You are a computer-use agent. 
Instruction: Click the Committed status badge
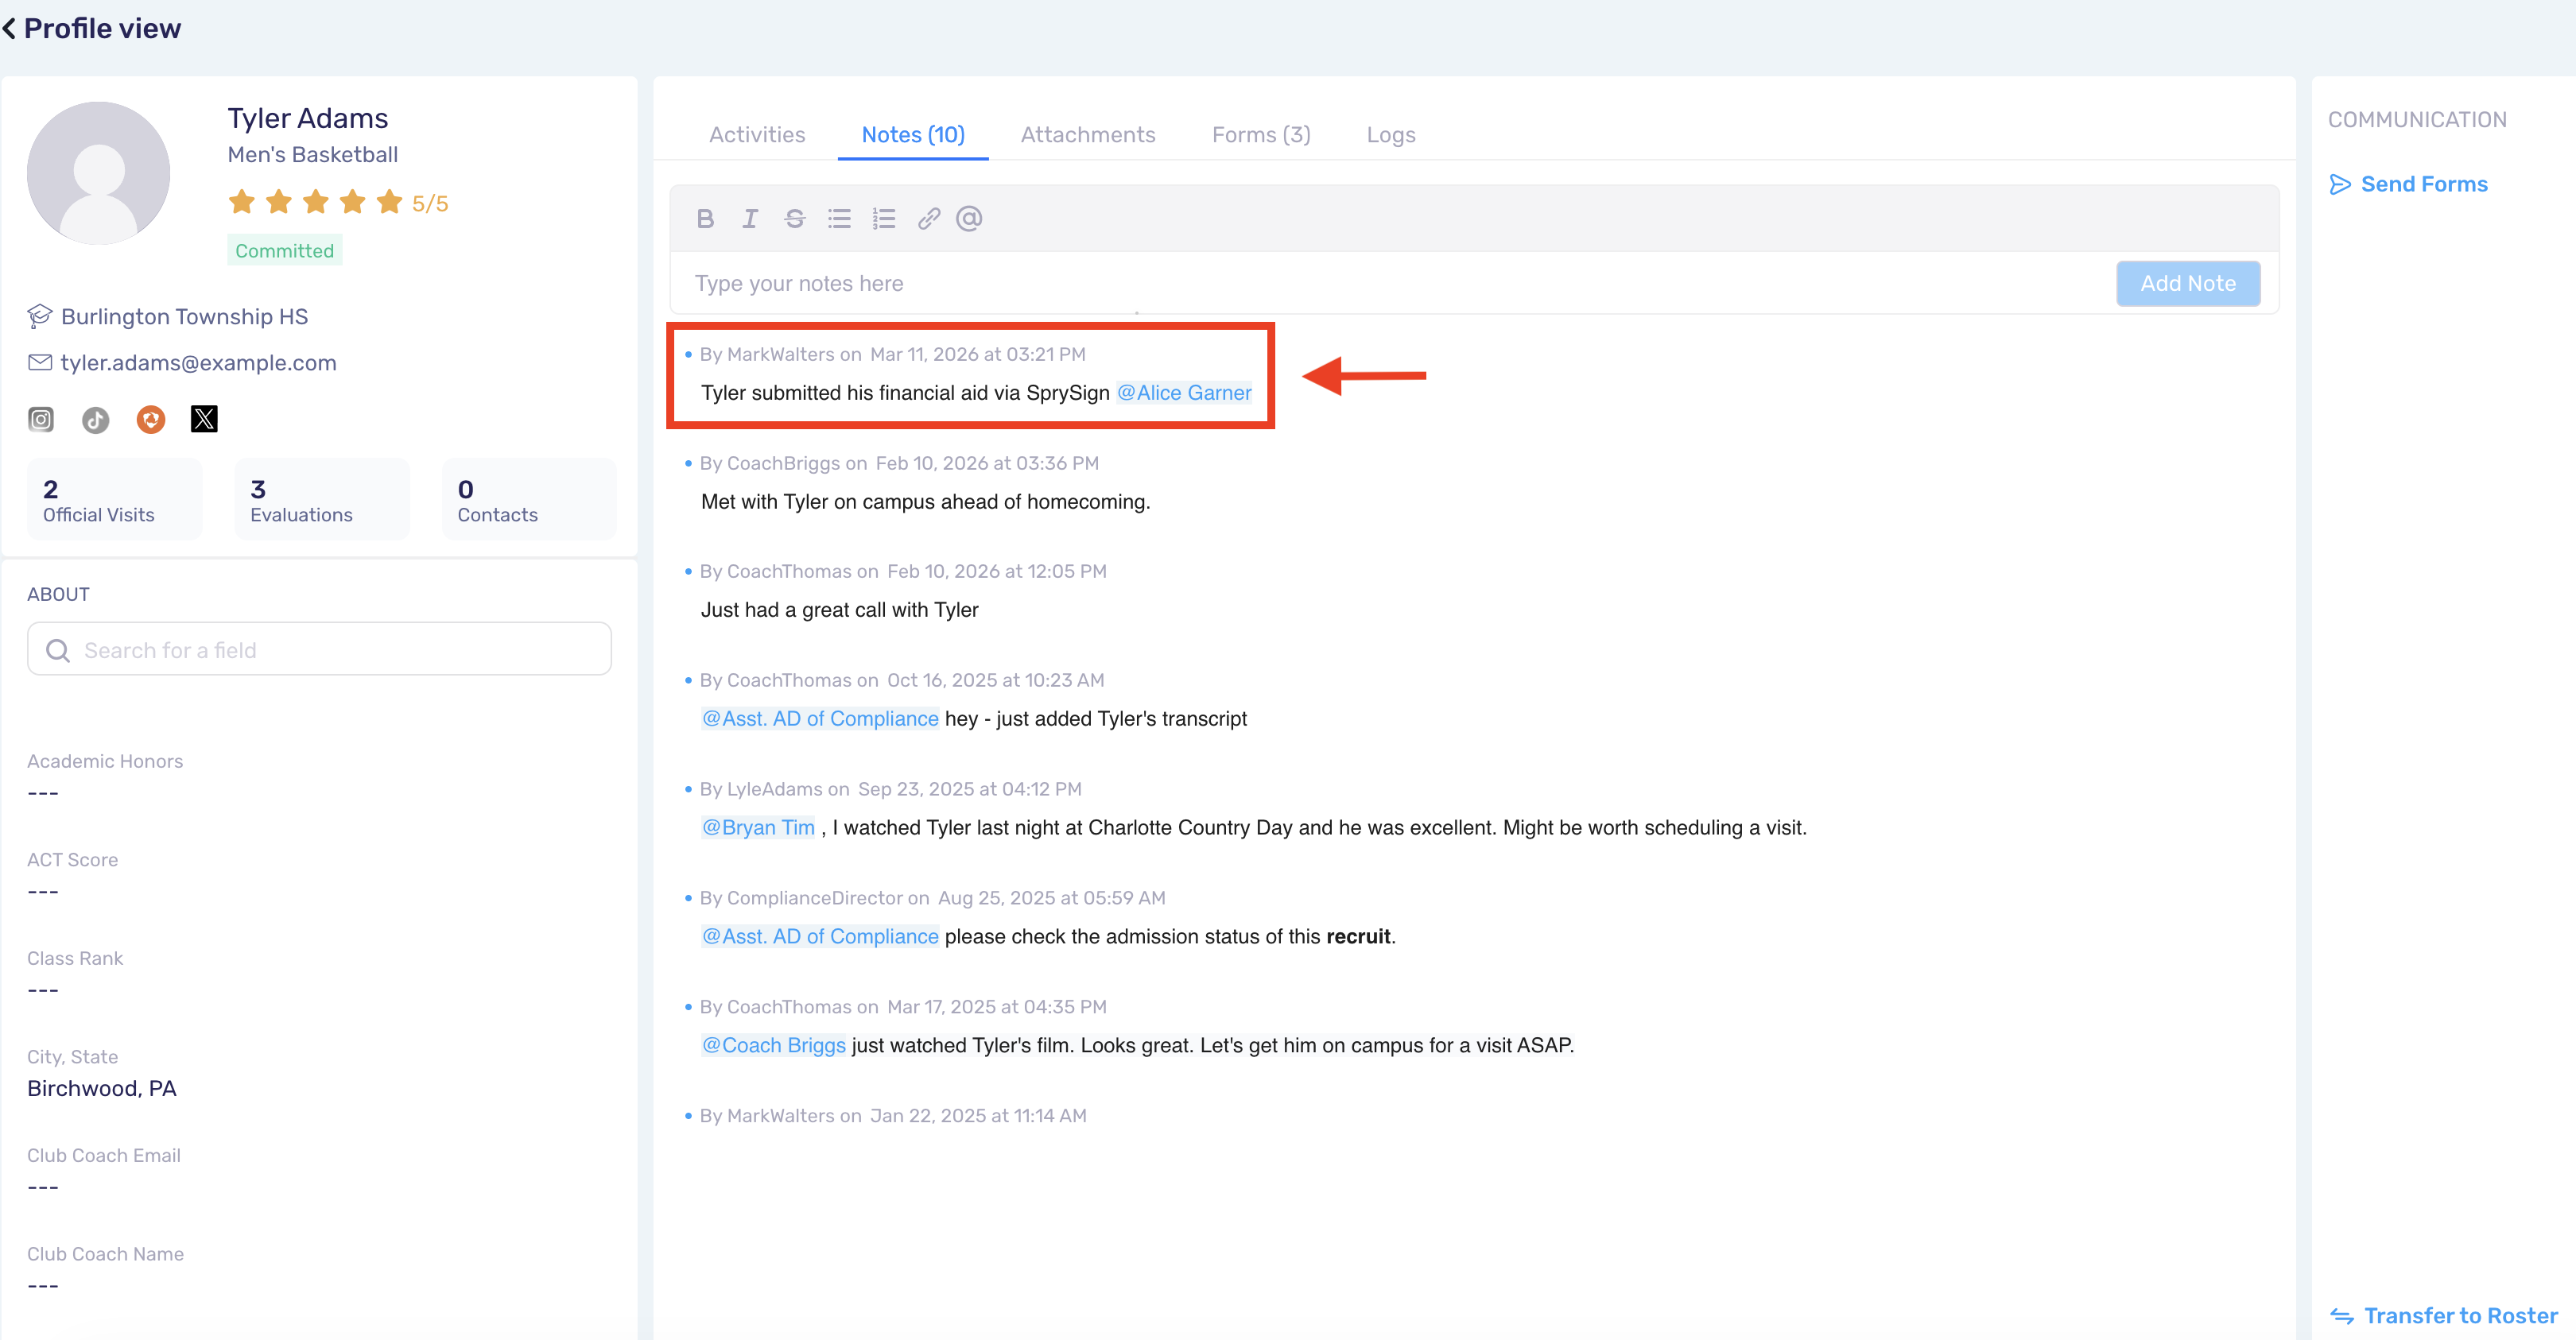(285, 250)
